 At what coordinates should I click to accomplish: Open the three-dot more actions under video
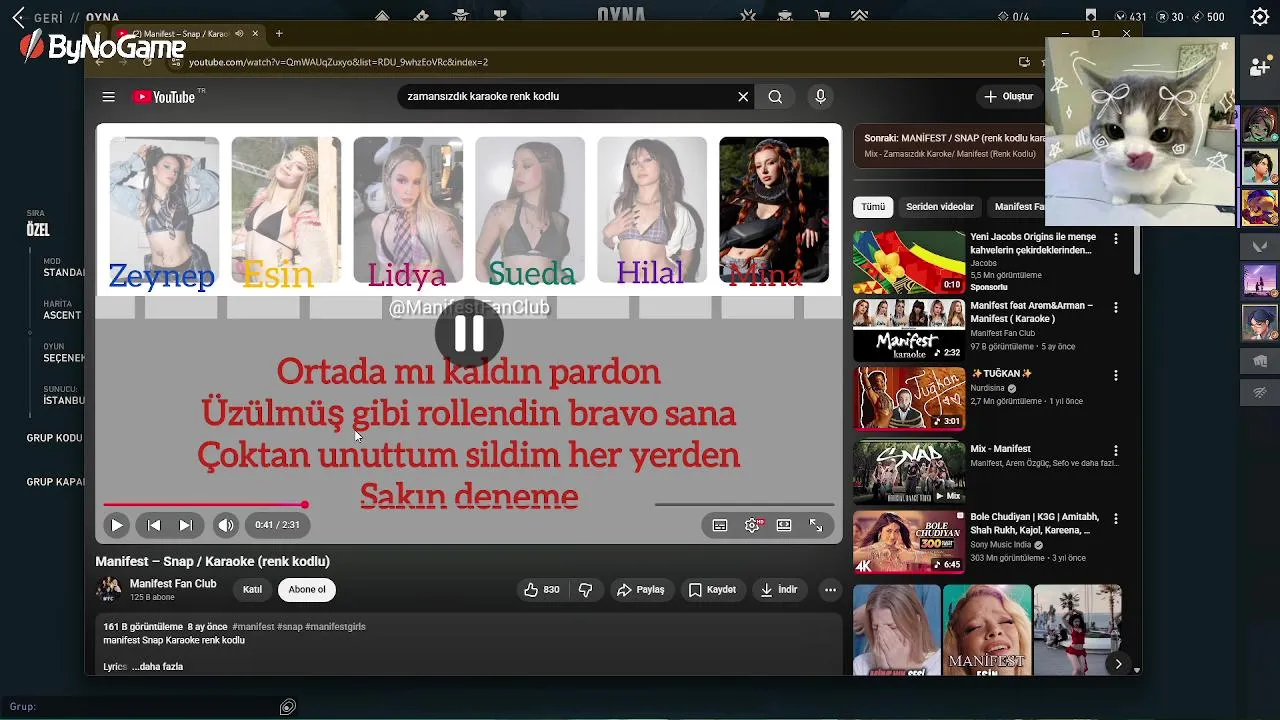click(830, 590)
